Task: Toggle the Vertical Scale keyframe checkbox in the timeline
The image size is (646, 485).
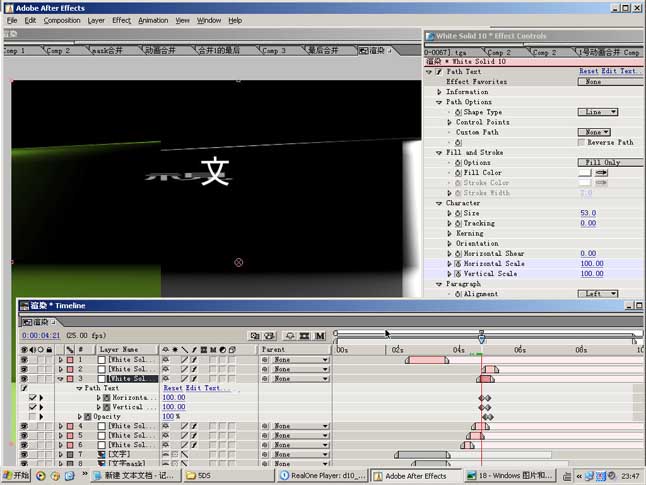Action: tap(33, 407)
